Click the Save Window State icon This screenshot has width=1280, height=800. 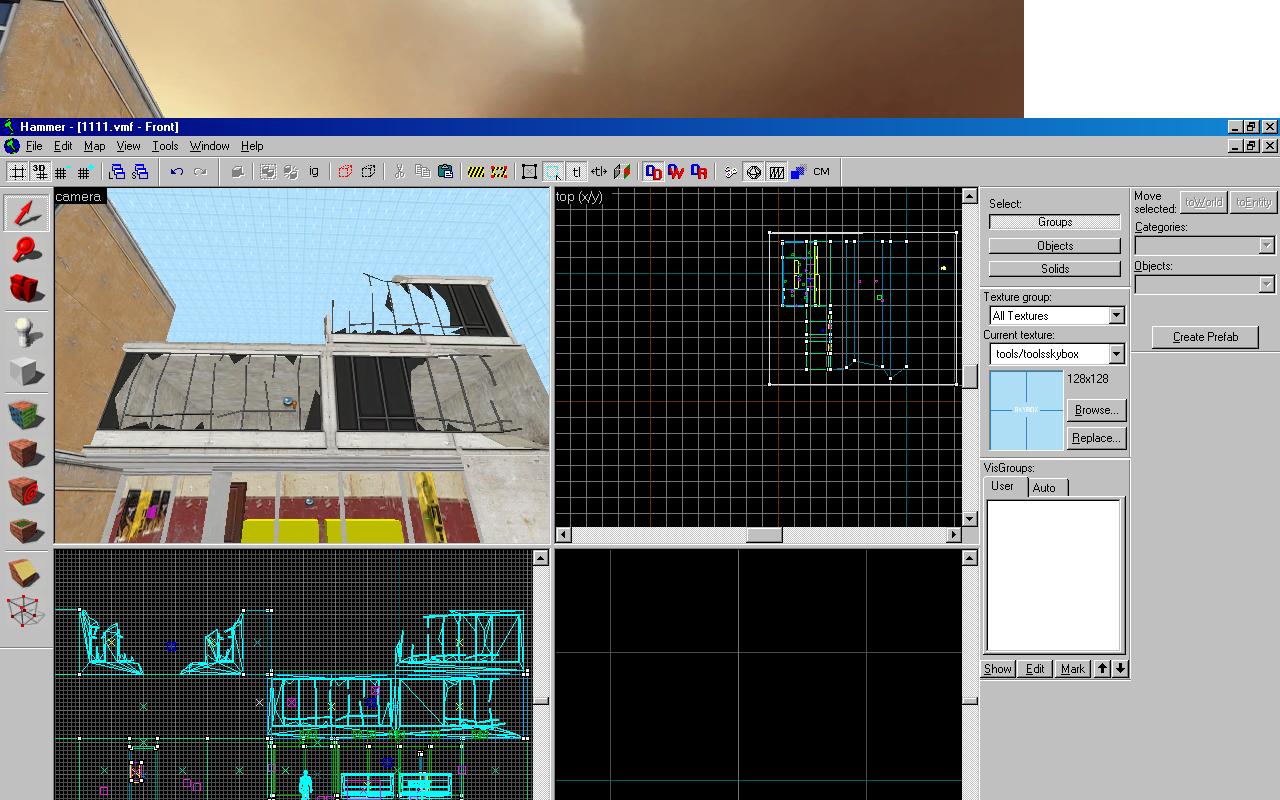point(141,172)
